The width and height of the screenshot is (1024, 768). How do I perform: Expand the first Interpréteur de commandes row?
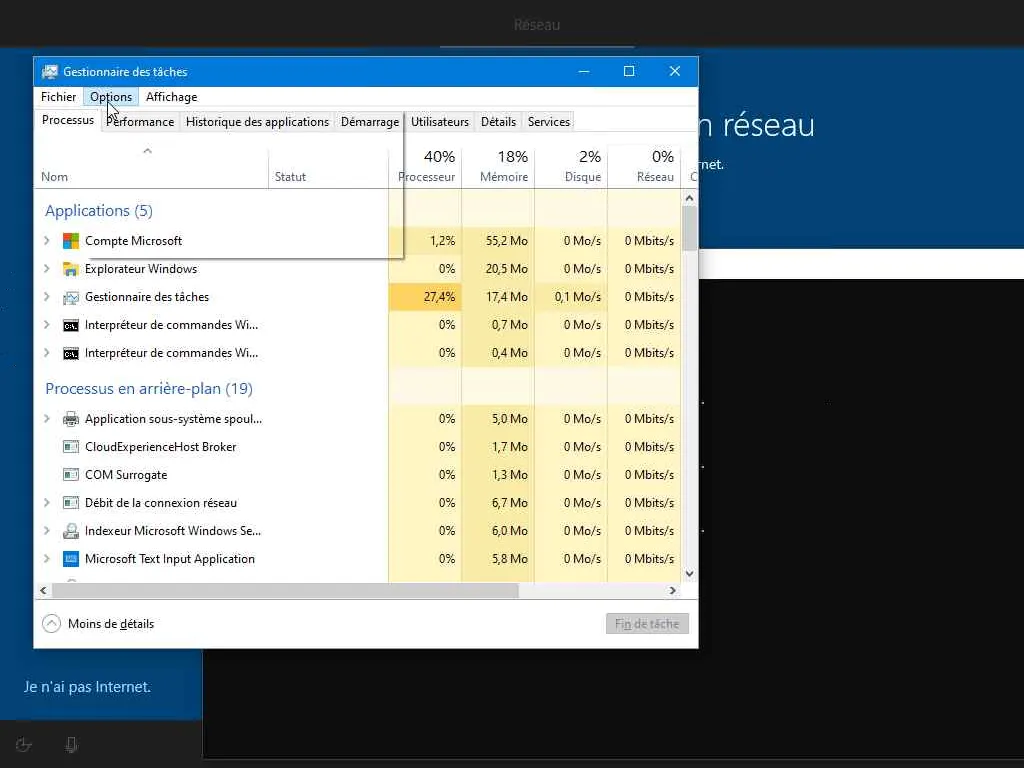pos(47,325)
